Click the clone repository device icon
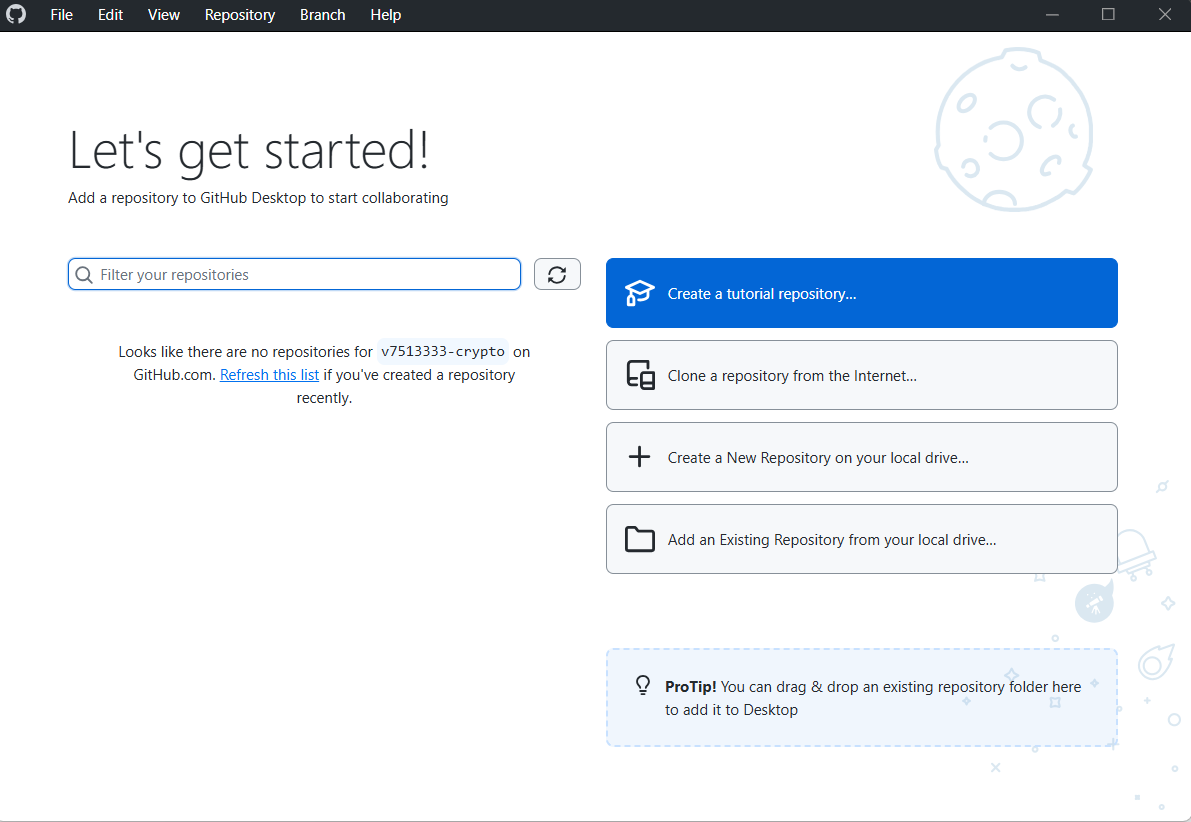 pos(640,375)
